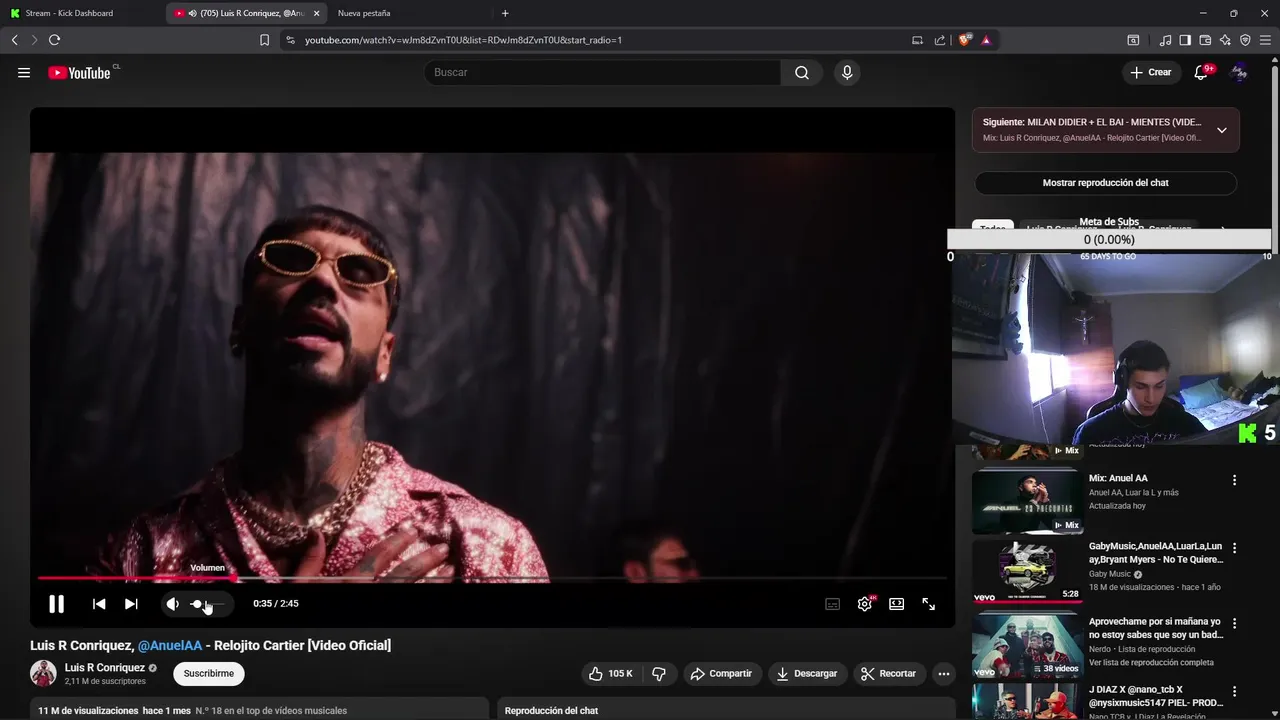Focus the Buscar search field
Image resolution: width=1280 pixels, height=720 pixels.
point(602,72)
